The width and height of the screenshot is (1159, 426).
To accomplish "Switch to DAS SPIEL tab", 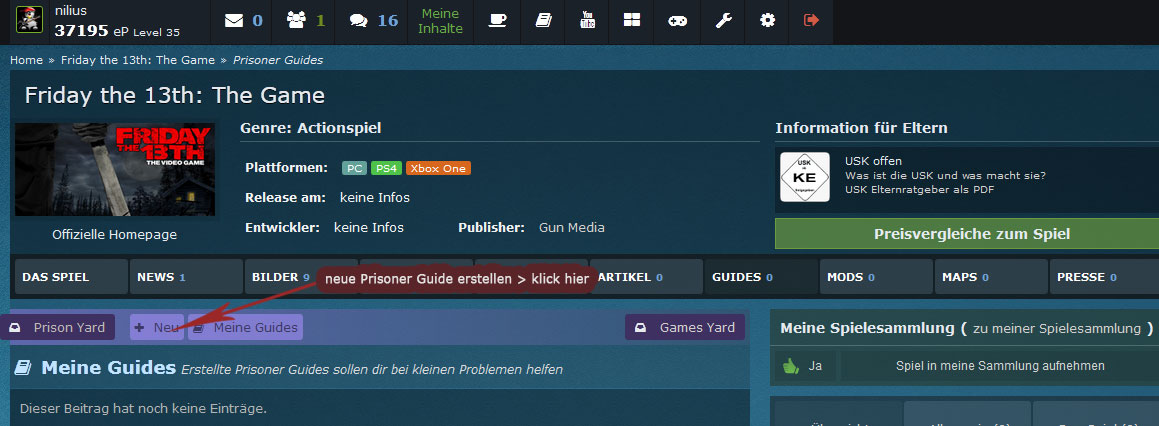I will coord(71,277).
